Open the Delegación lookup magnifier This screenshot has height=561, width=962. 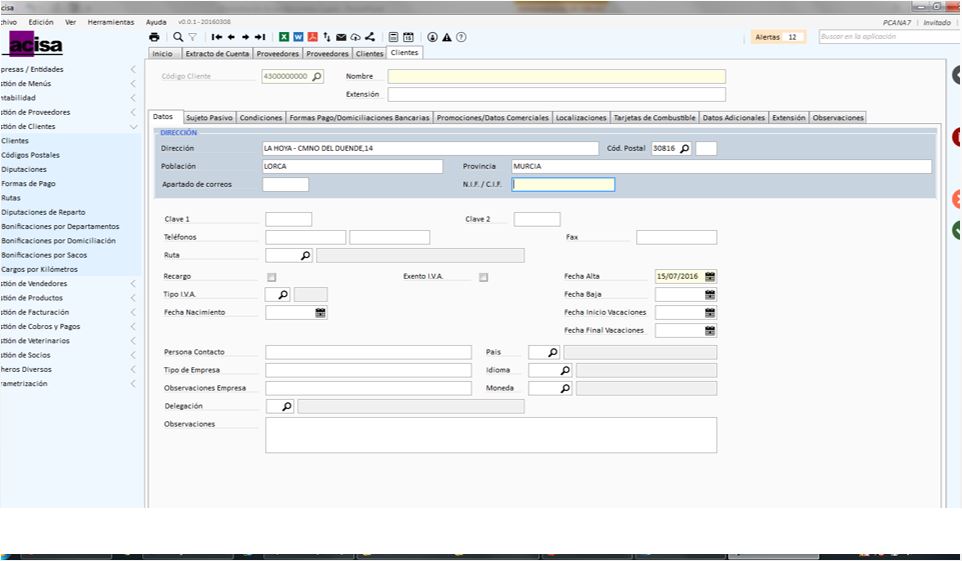[x=287, y=406]
